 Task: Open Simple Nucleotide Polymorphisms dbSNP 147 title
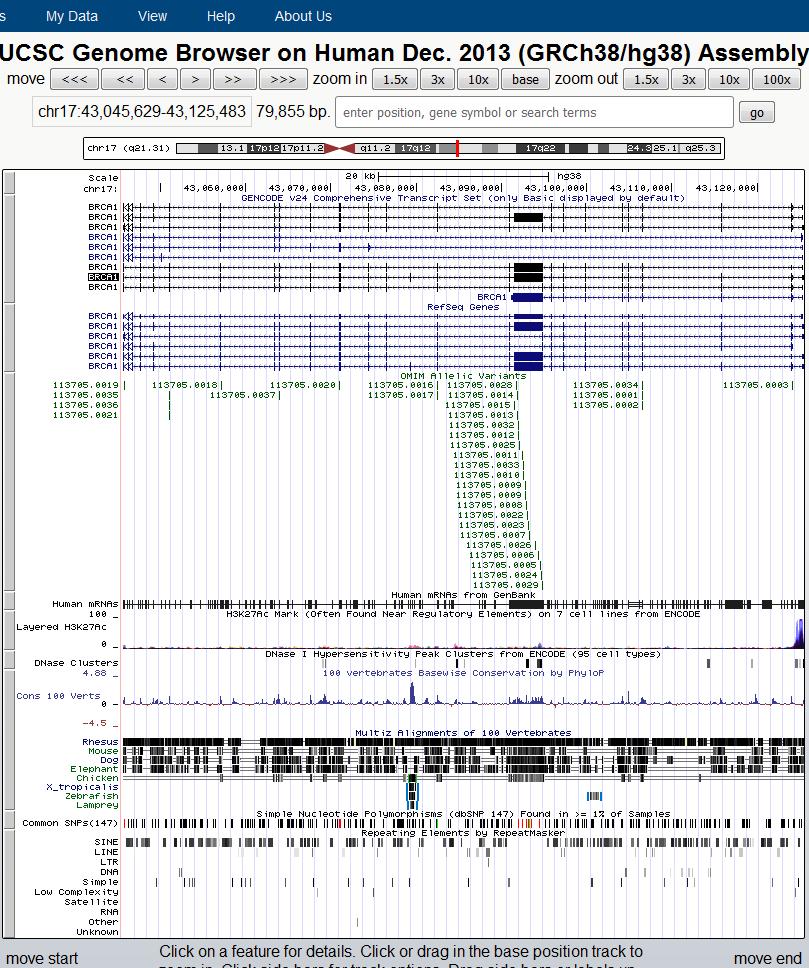(x=463, y=814)
